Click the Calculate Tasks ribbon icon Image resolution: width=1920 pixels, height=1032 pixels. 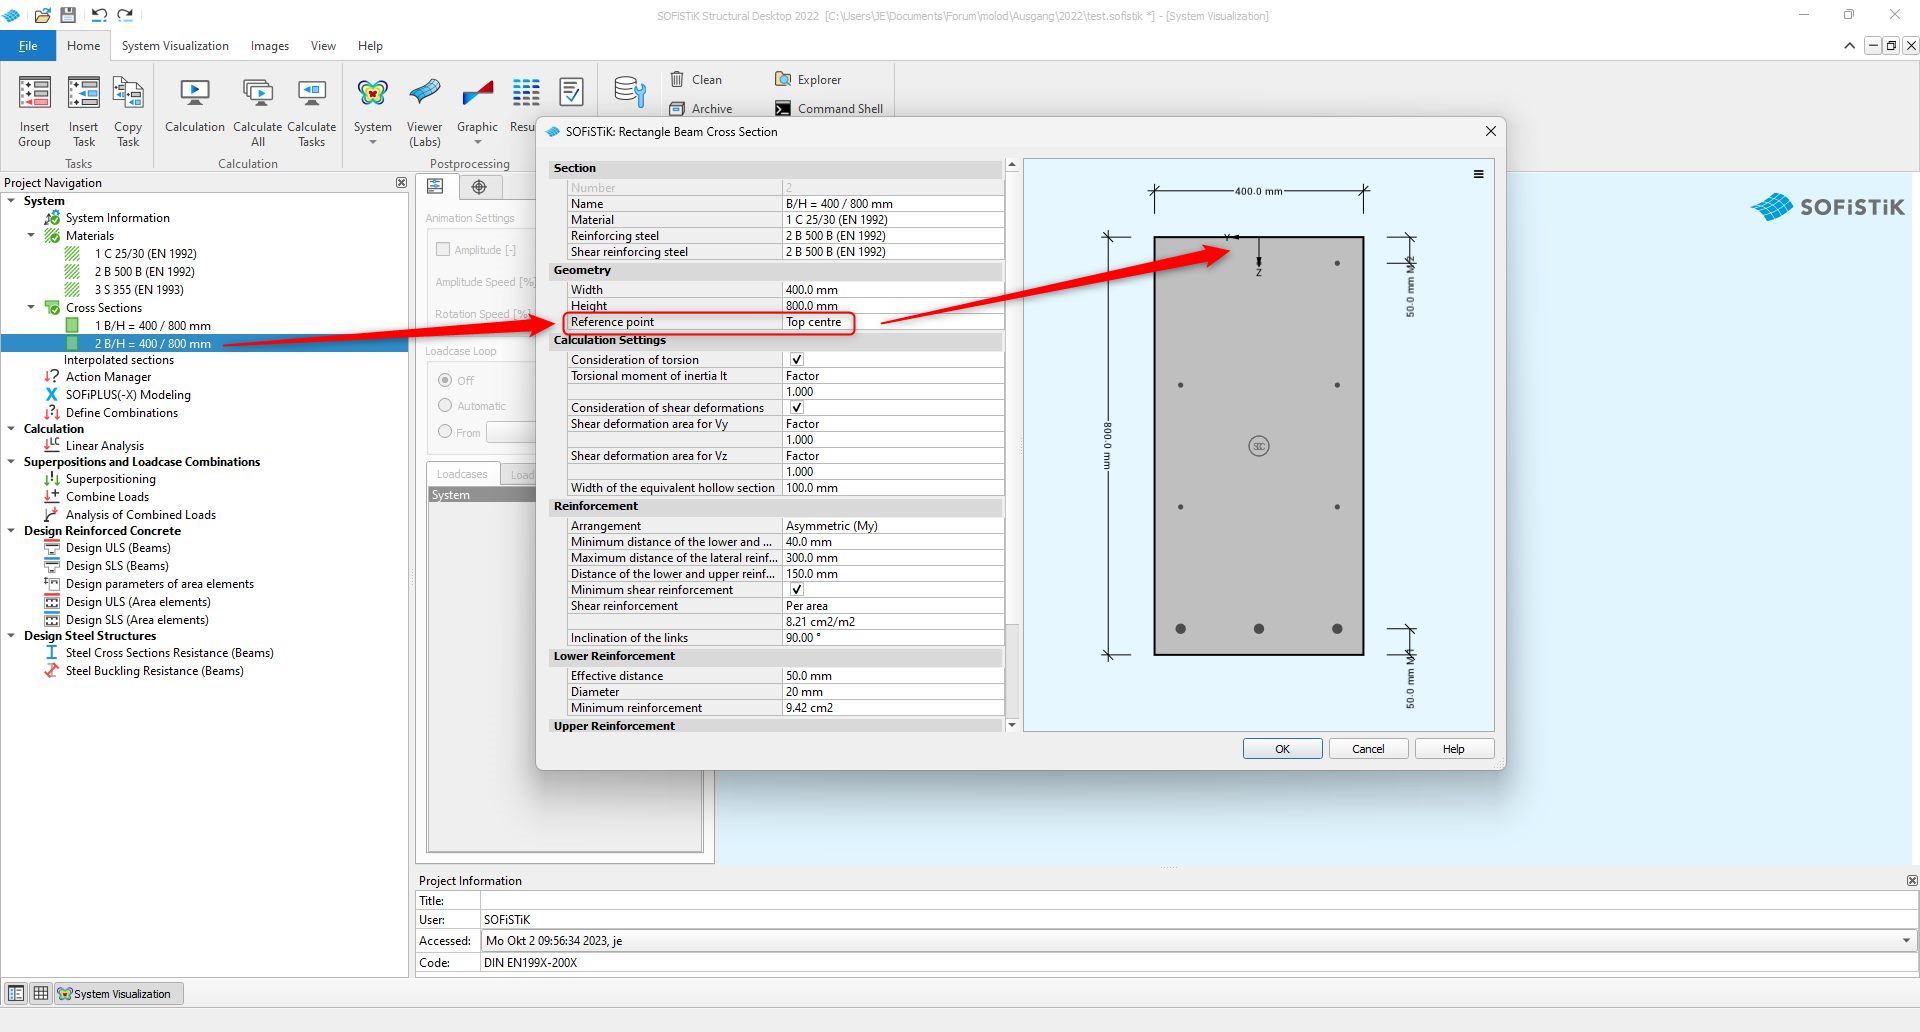pos(312,92)
